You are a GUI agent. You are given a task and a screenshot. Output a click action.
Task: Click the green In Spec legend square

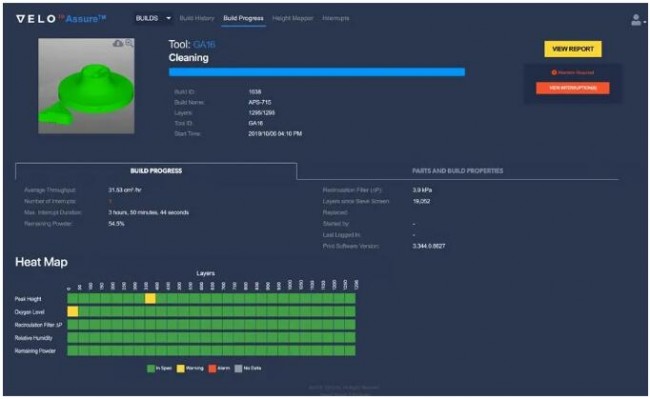151,368
